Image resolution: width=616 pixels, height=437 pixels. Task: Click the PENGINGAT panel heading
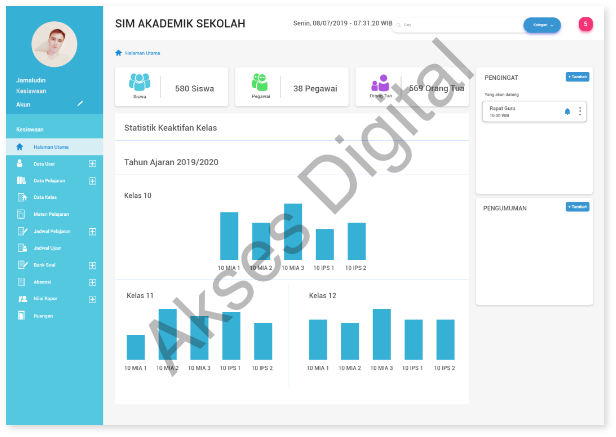coord(501,78)
